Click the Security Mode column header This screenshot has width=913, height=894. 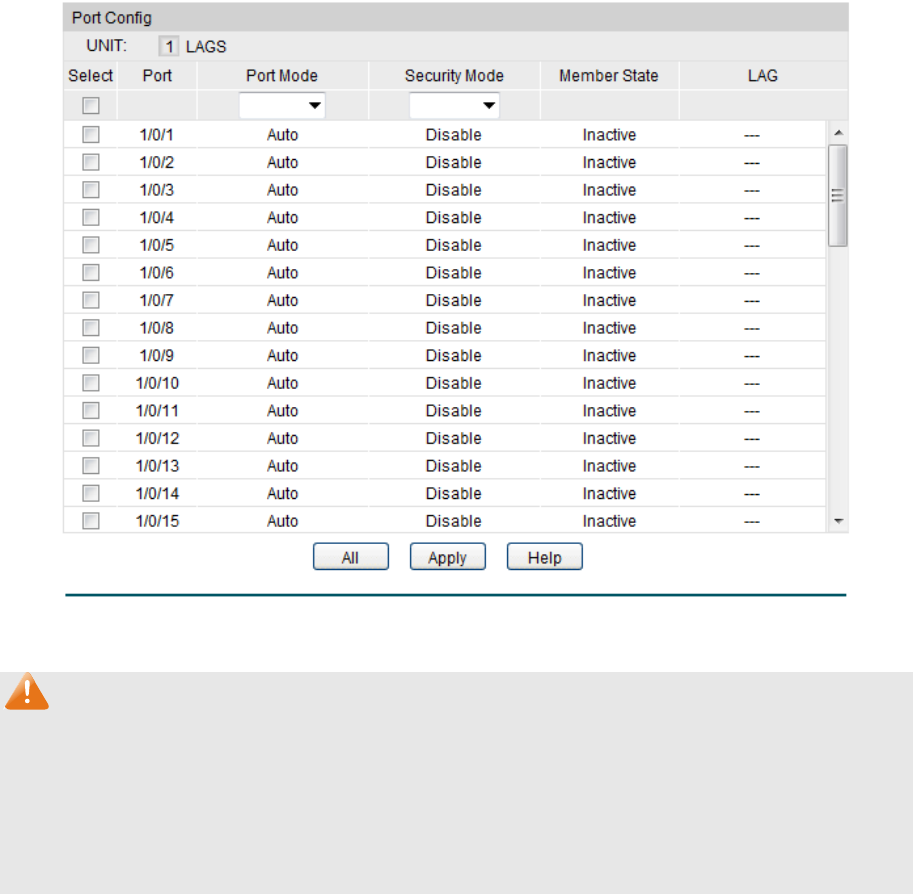tap(454, 76)
